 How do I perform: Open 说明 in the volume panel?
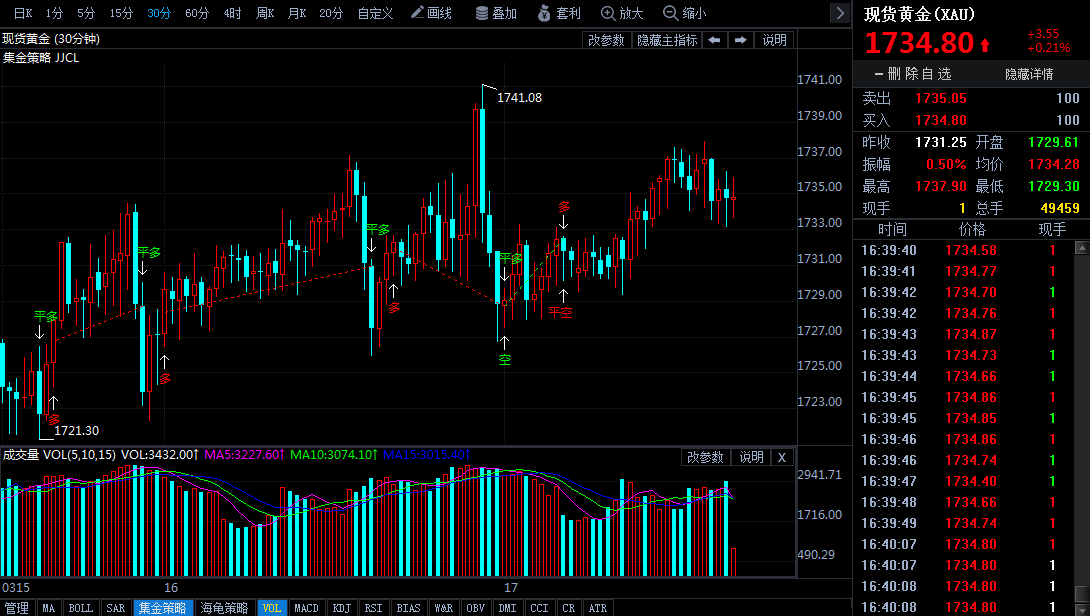(x=751, y=457)
